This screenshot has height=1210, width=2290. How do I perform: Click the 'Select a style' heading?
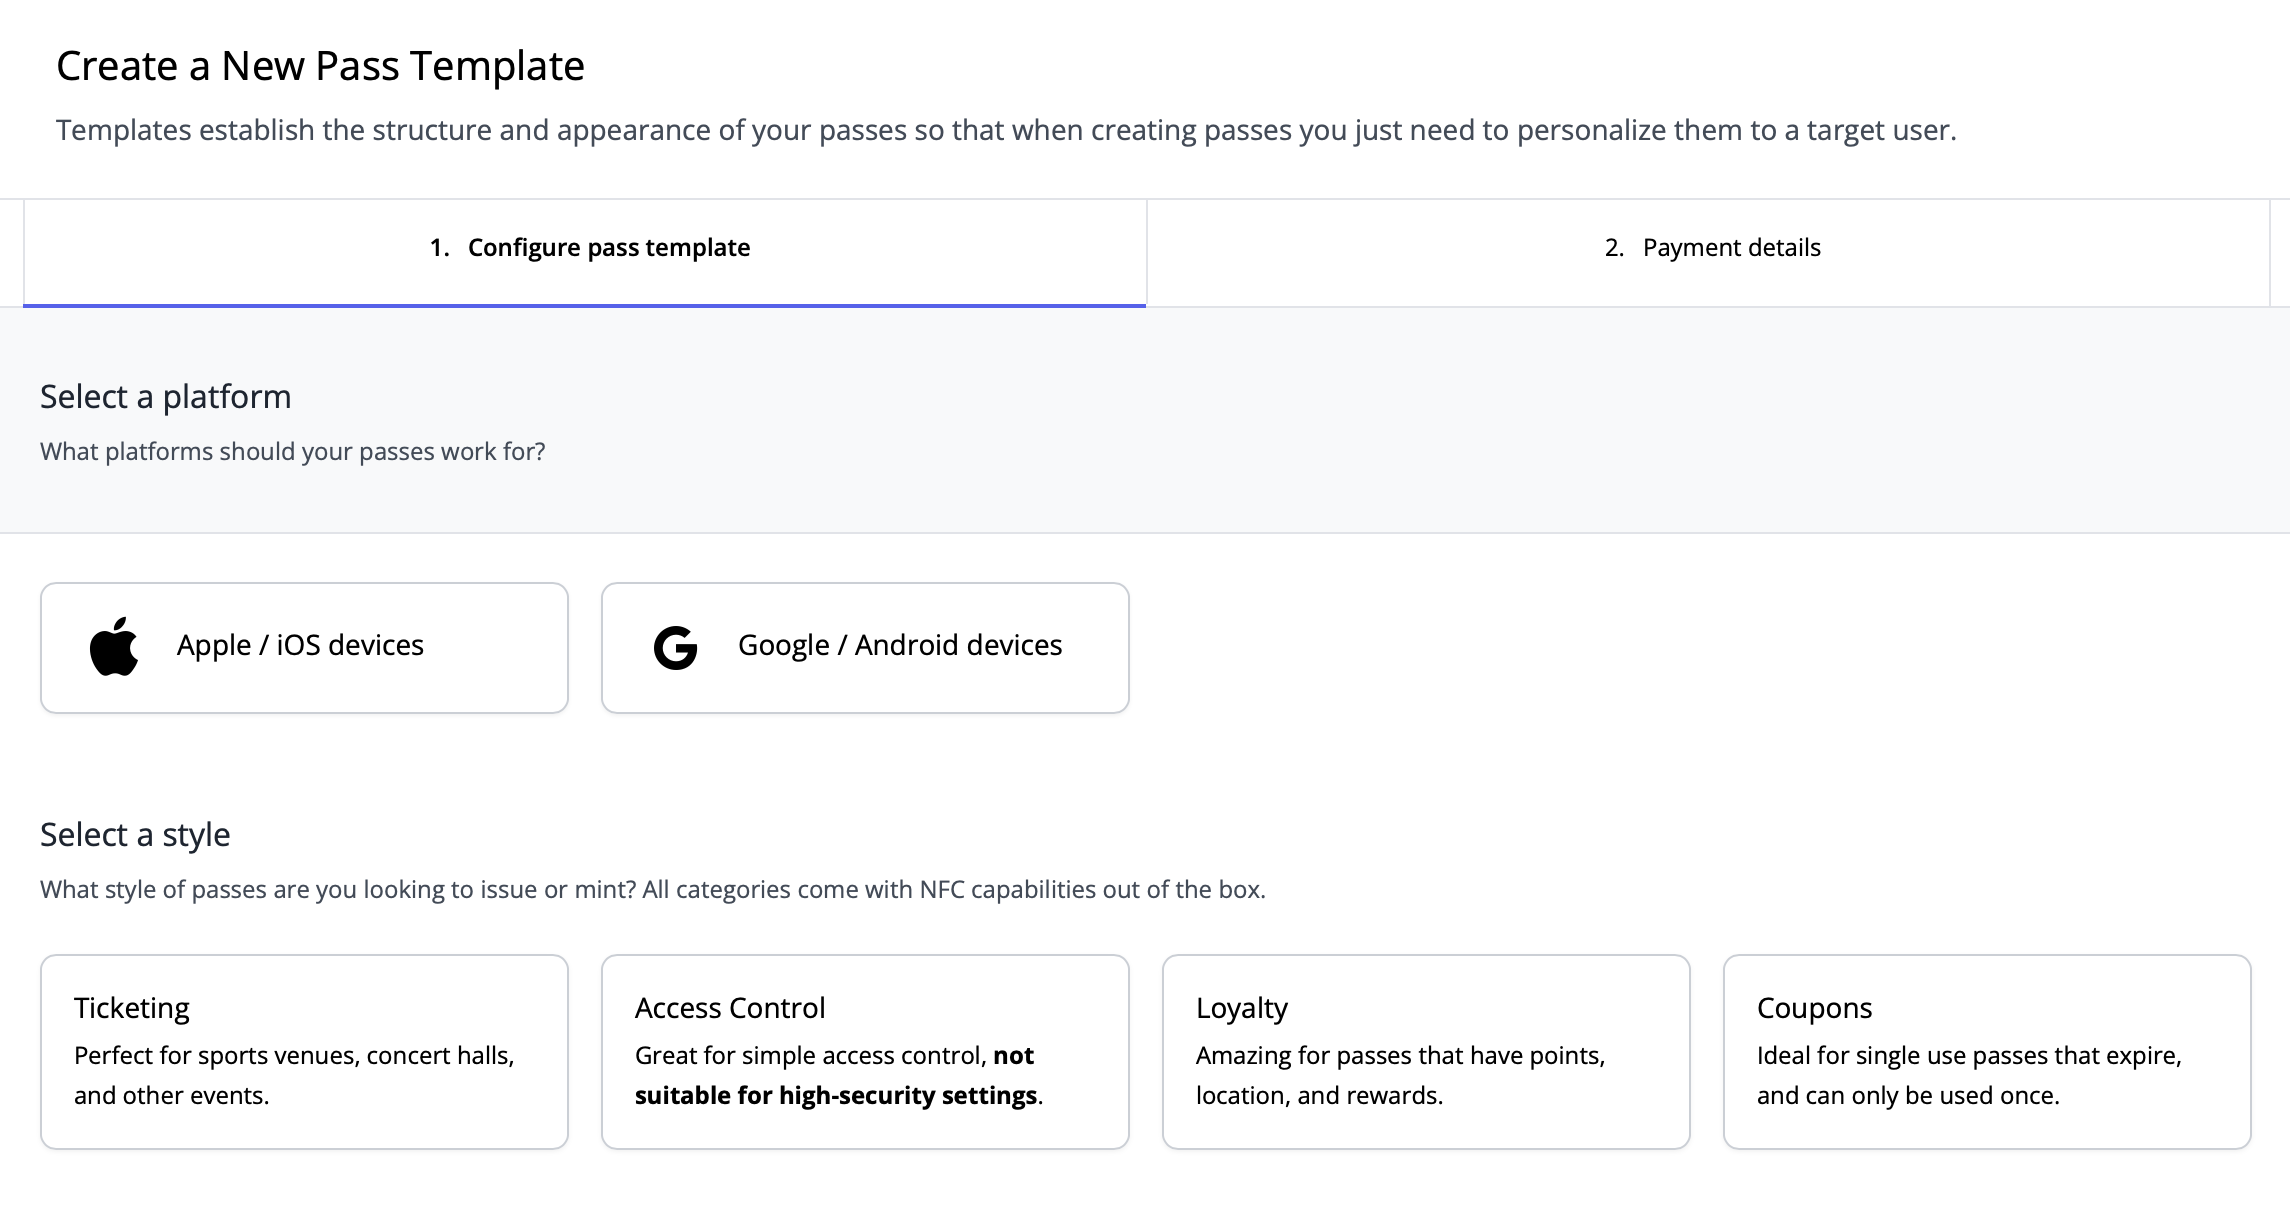pyautogui.click(x=135, y=835)
